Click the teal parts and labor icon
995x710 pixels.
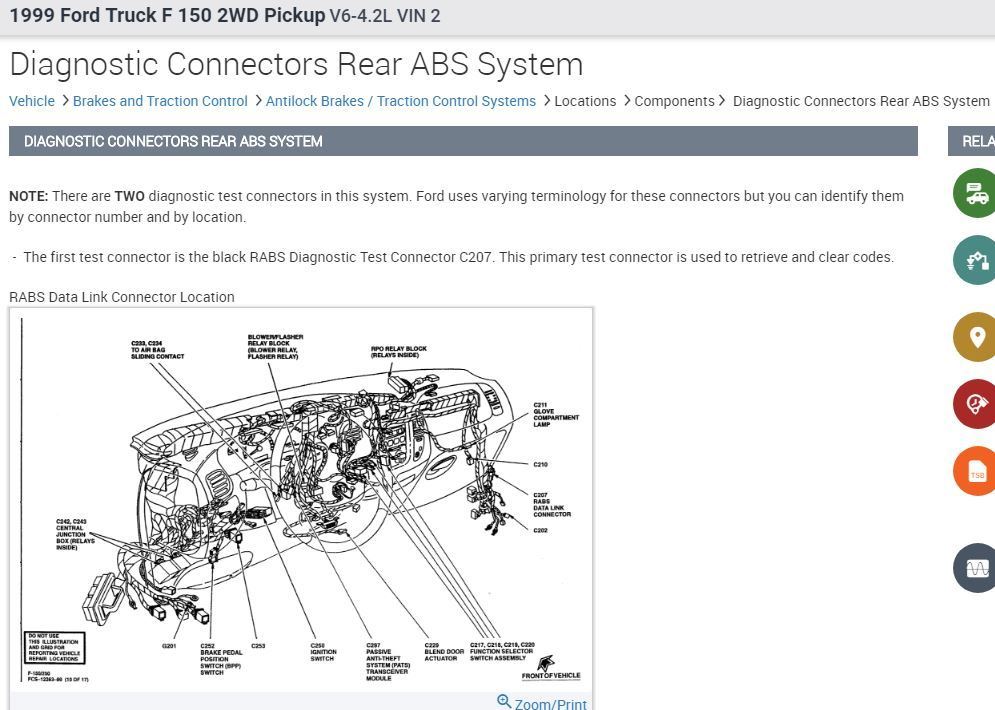(x=975, y=259)
